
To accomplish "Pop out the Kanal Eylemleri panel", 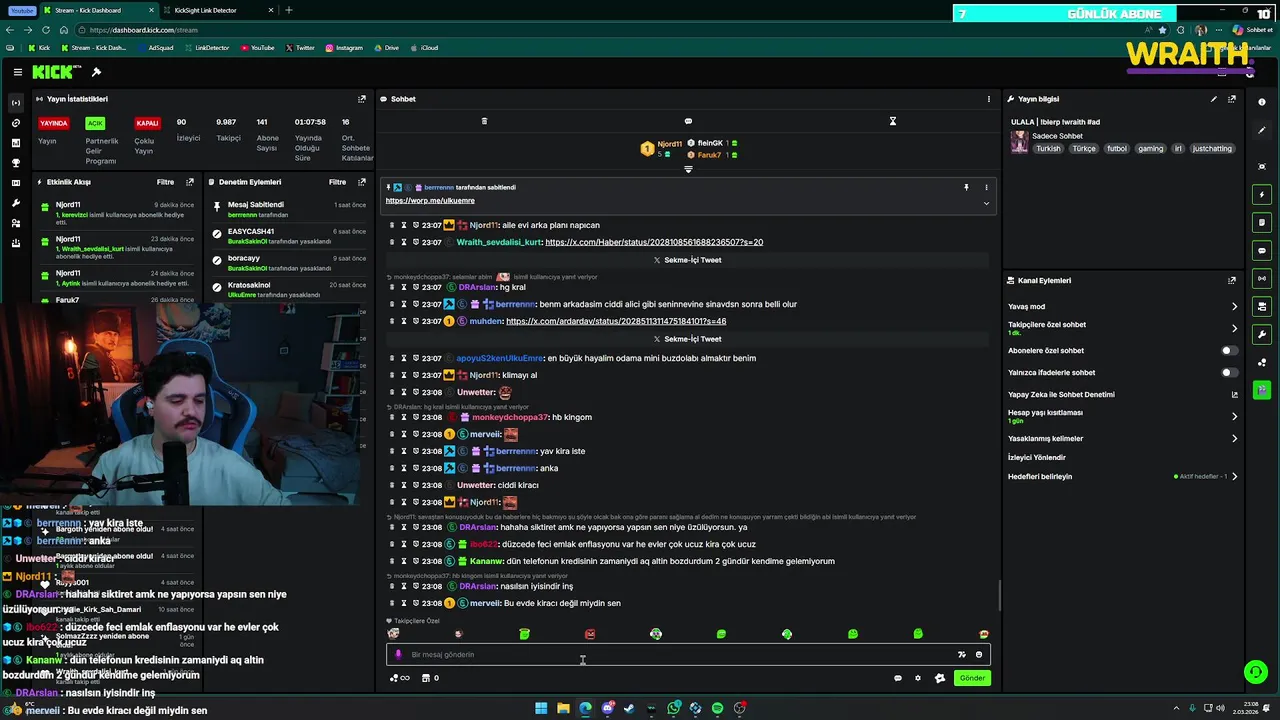I will coord(1232,281).
